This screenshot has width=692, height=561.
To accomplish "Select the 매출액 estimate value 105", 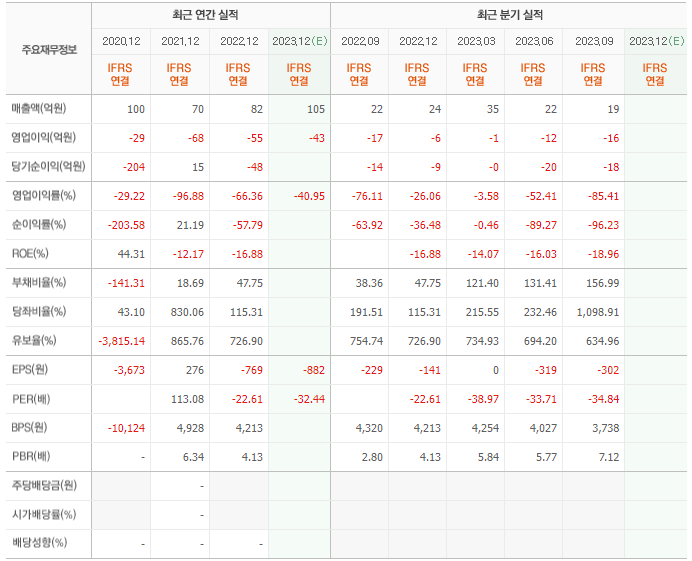I will [x=316, y=109].
